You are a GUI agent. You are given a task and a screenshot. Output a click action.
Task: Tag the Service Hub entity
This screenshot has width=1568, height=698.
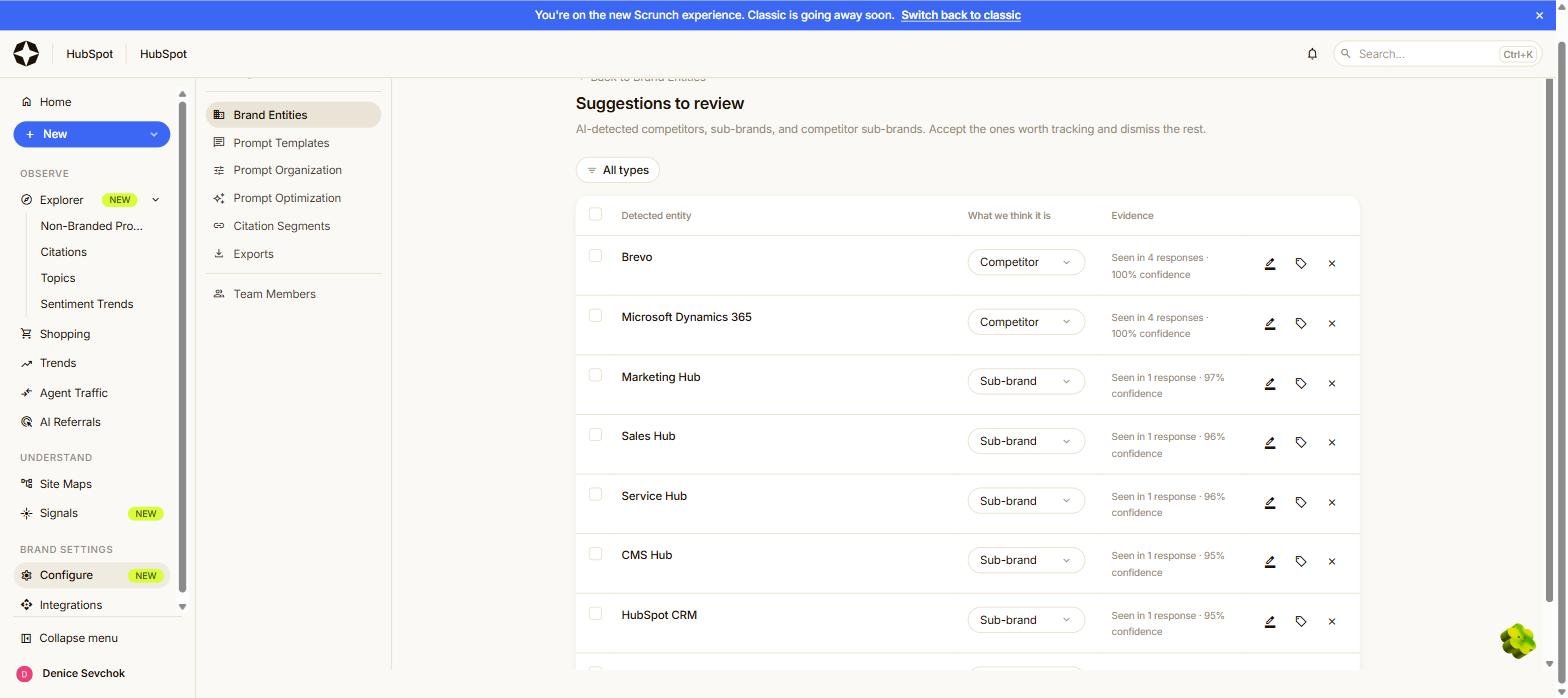pyautogui.click(x=1301, y=503)
